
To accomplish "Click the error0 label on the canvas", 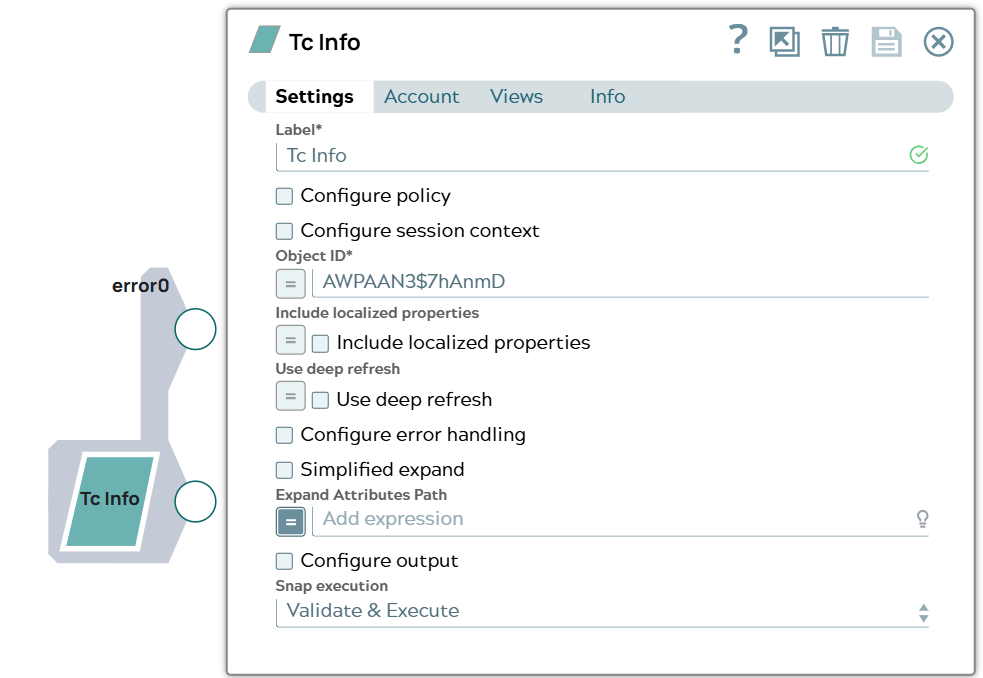I will pos(140,286).
